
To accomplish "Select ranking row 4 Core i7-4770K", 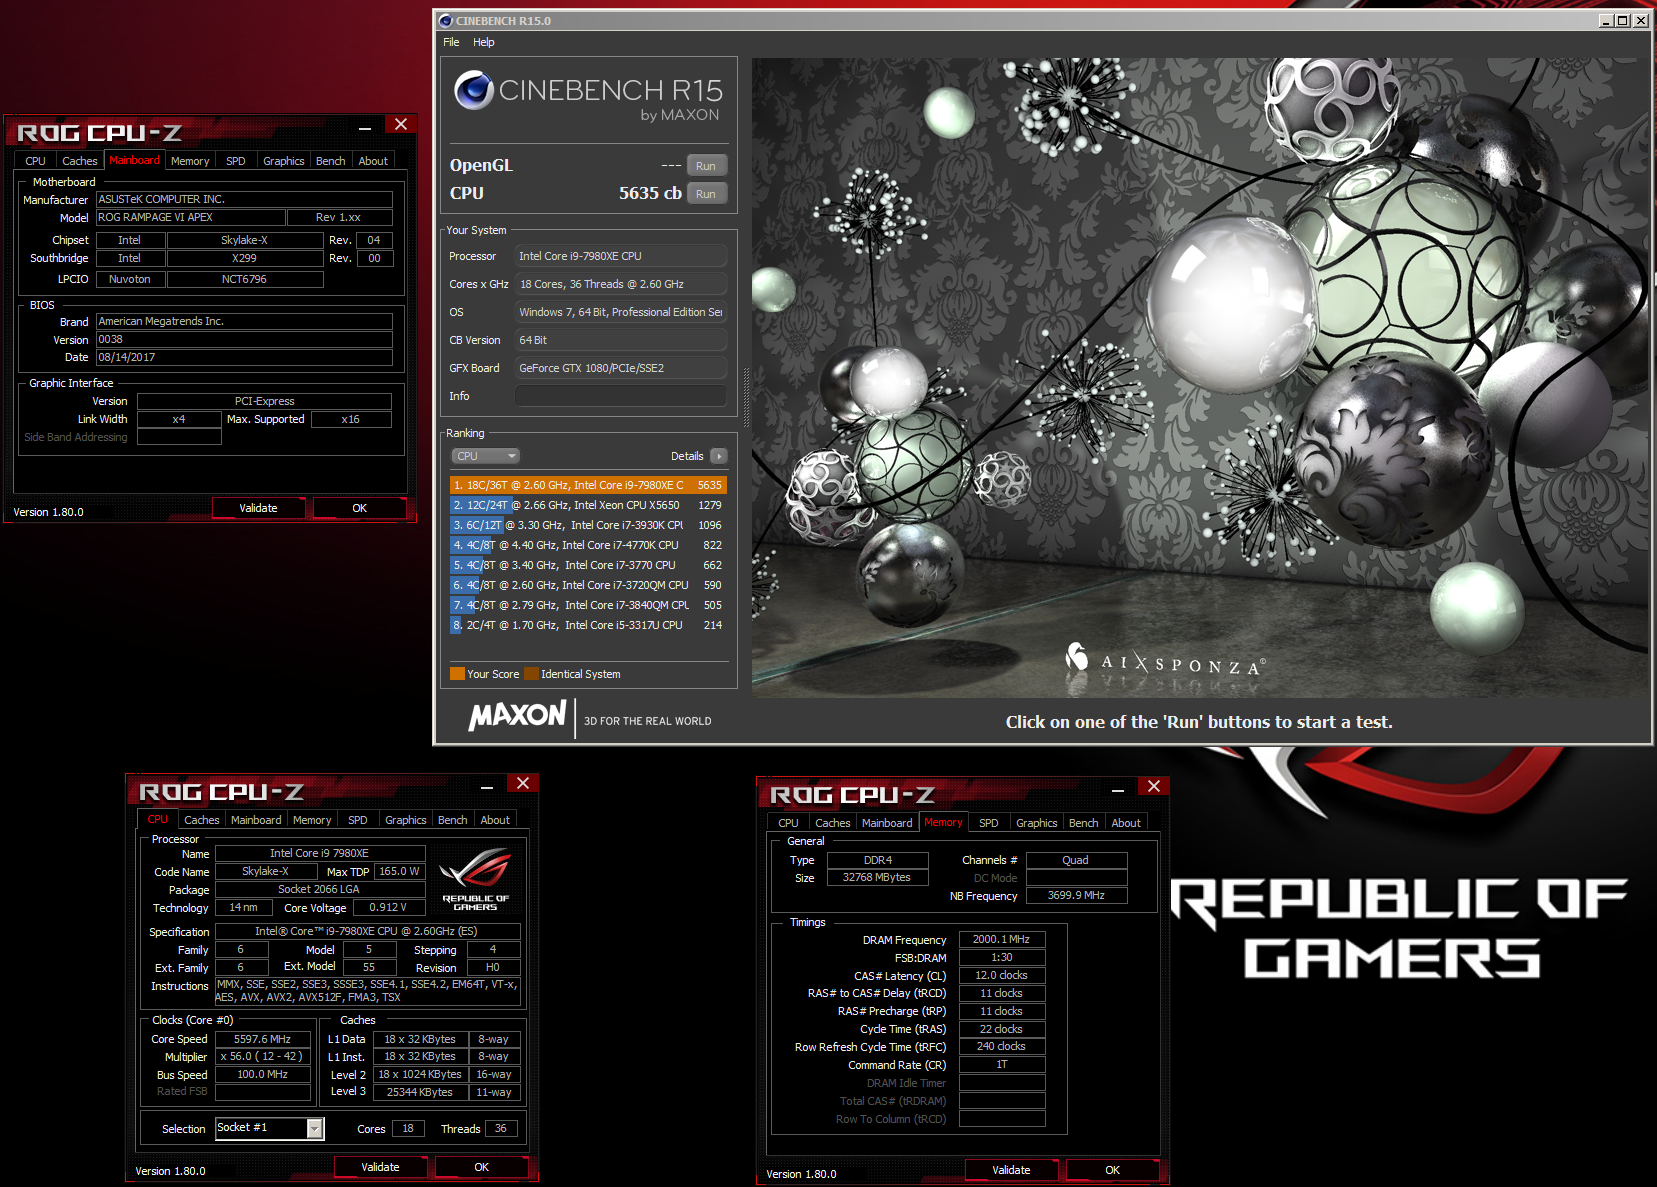I will 589,545.
